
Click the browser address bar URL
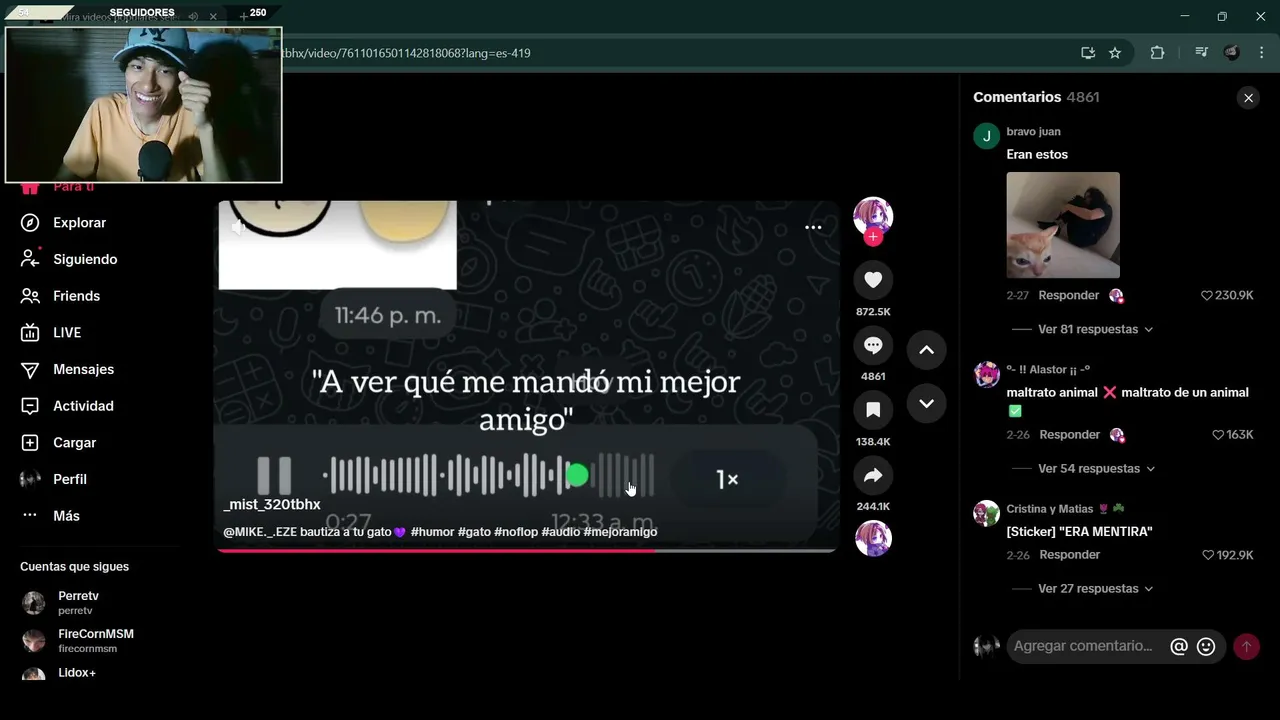click(x=407, y=53)
